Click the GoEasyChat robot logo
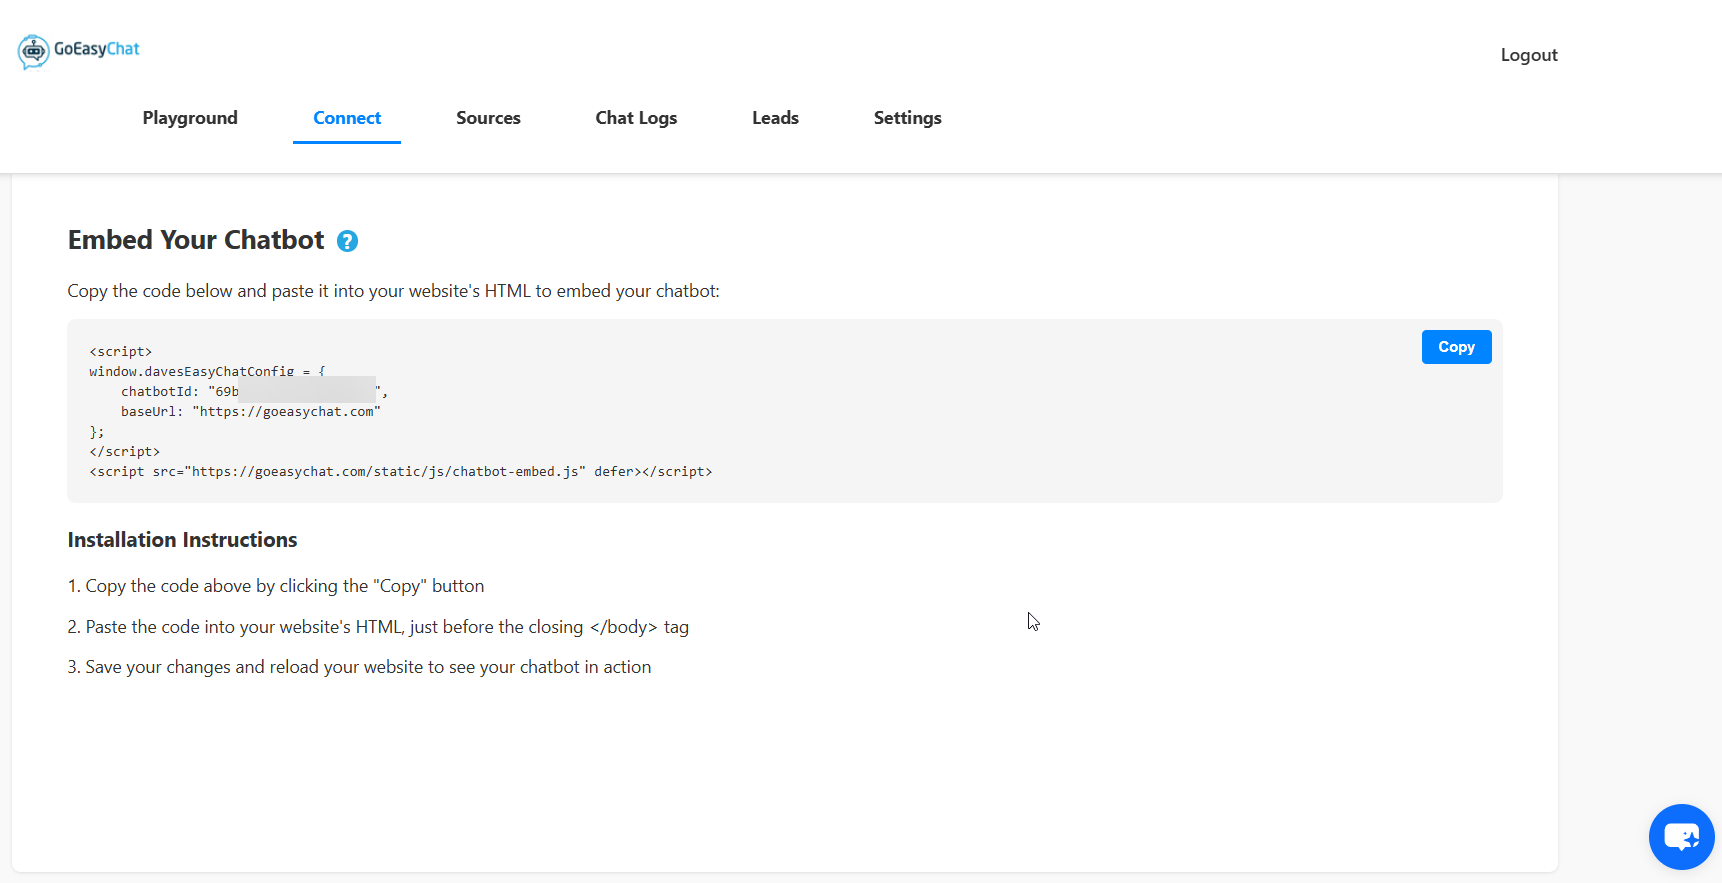The height and width of the screenshot is (883, 1722). pyautogui.click(x=33, y=51)
